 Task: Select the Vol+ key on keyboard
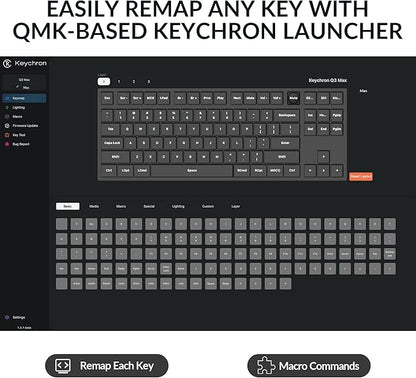(x=277, y=98)
